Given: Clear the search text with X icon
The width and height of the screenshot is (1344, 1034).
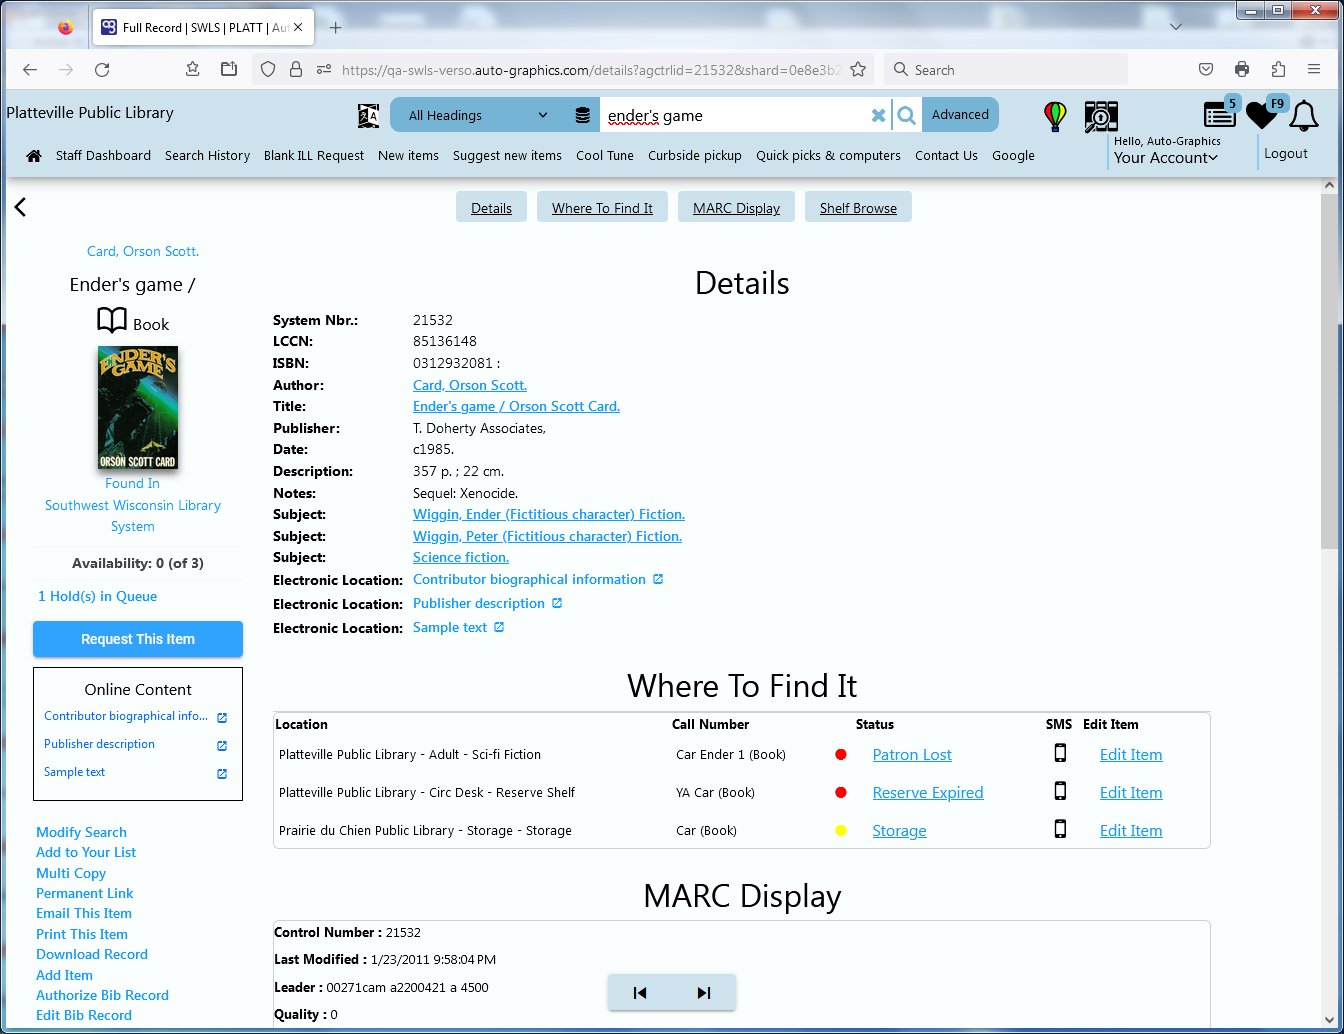Looking at the screenshot, I should point(878,116).
